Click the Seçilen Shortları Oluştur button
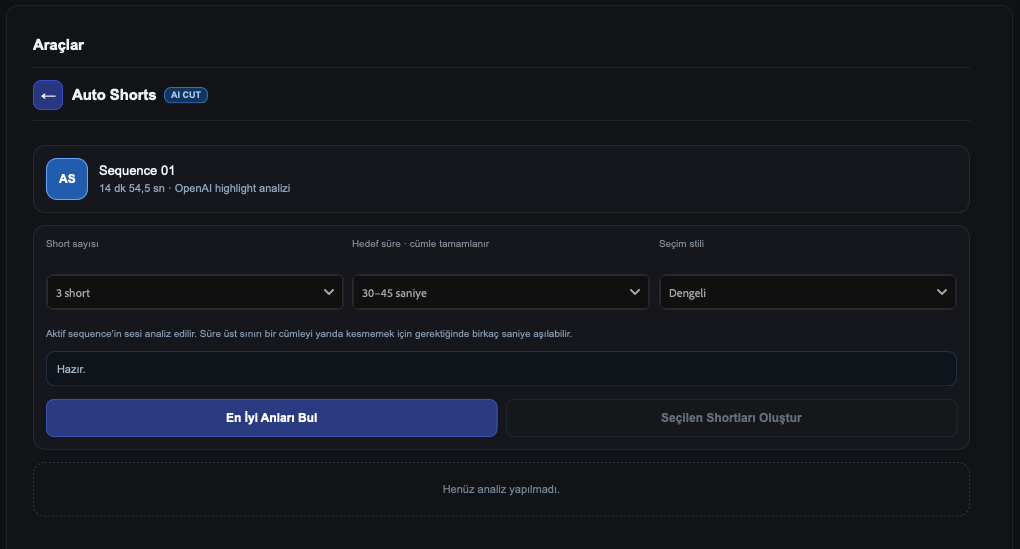 731,418
